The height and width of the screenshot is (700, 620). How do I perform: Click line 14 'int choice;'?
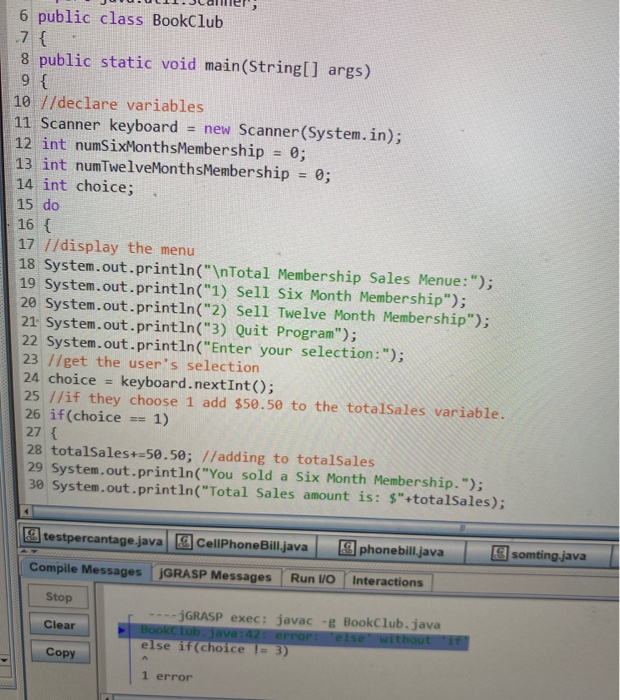88,186
